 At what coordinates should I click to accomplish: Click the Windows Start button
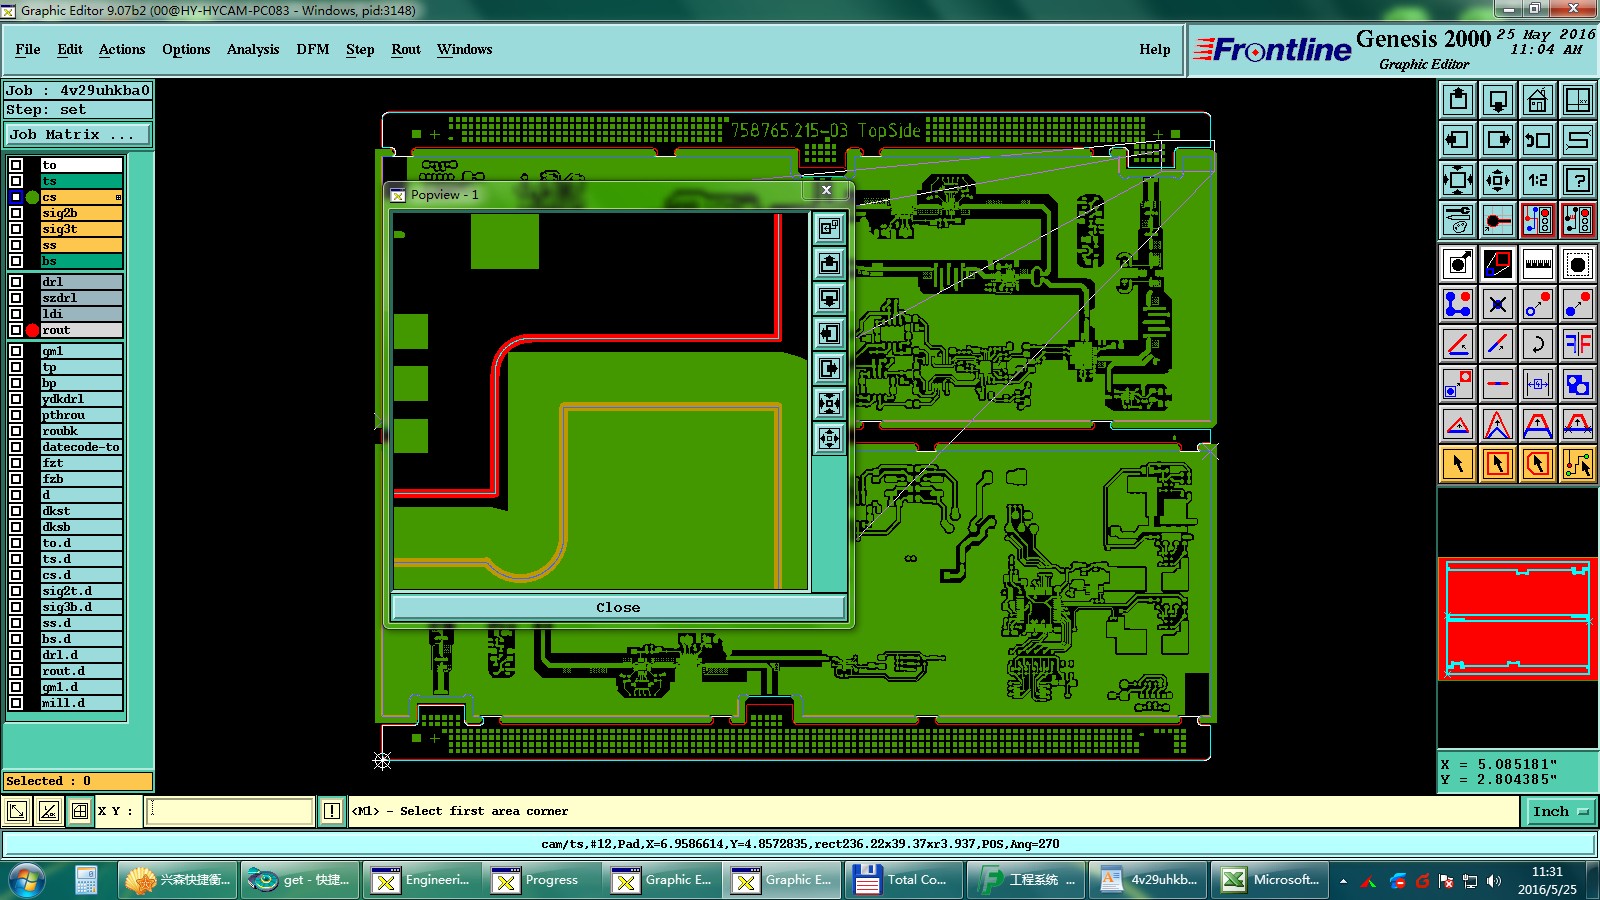[x=27, y=880]
